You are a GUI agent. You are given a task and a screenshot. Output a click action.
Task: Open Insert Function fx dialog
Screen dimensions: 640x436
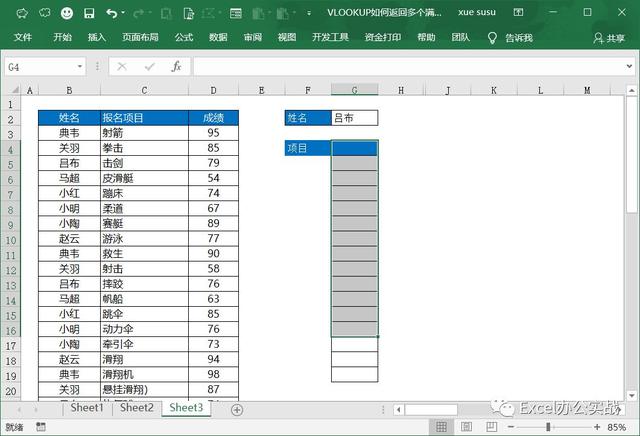(176, 67)
